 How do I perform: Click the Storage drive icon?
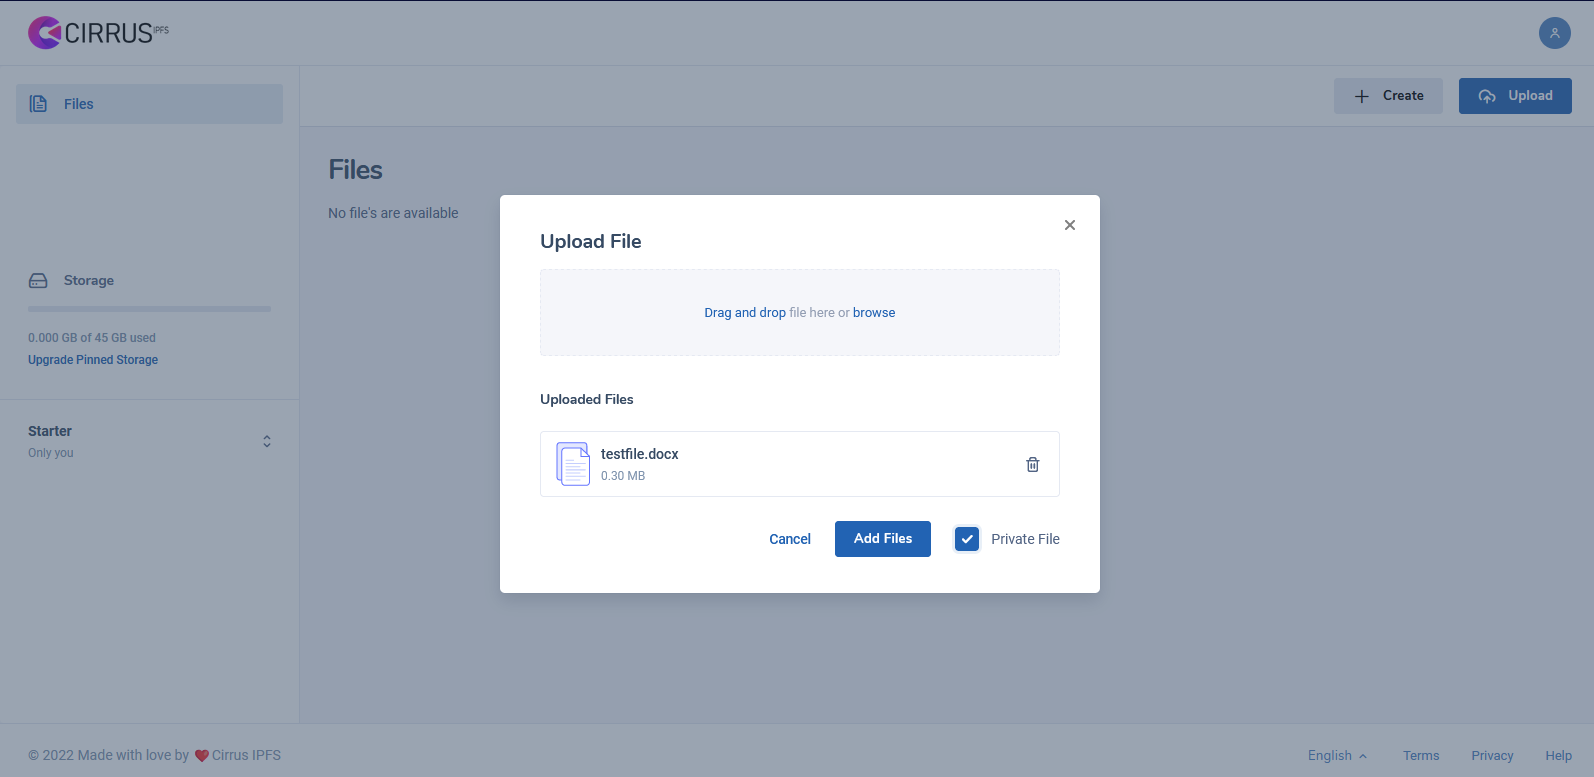(38, 281)
